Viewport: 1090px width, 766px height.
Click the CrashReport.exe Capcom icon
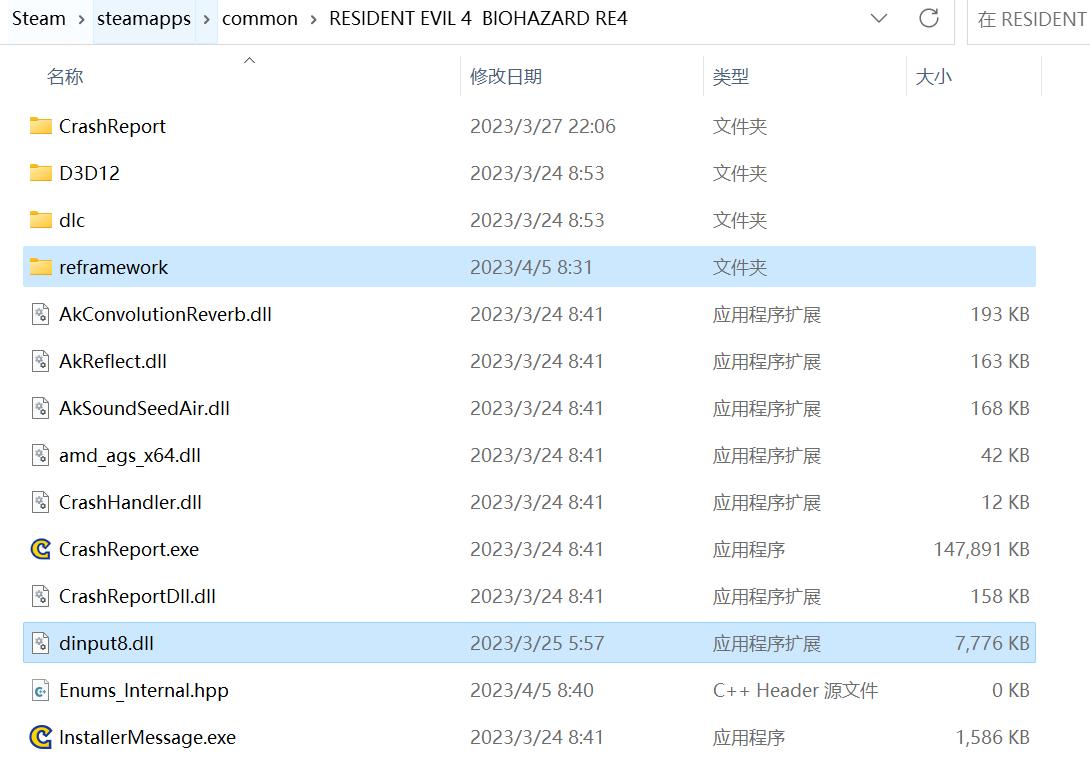tap(40, 549)
